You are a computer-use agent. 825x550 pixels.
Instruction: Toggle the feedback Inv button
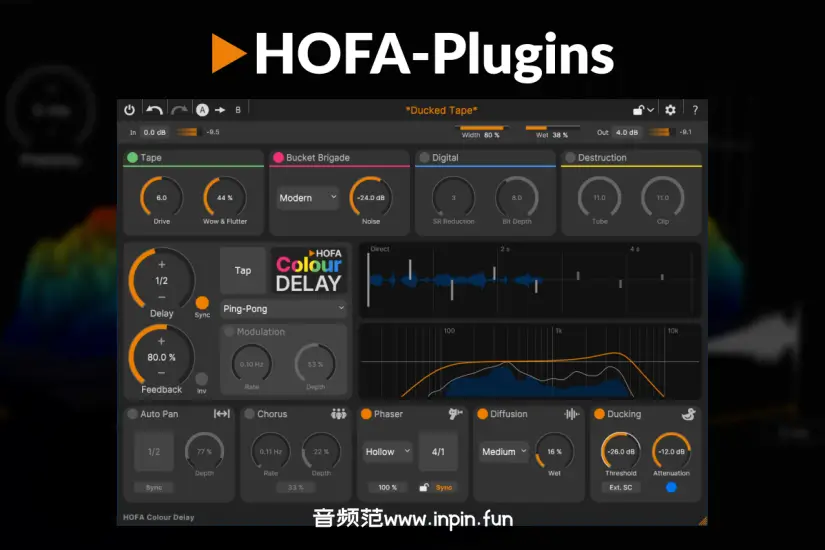click(202, 379)
